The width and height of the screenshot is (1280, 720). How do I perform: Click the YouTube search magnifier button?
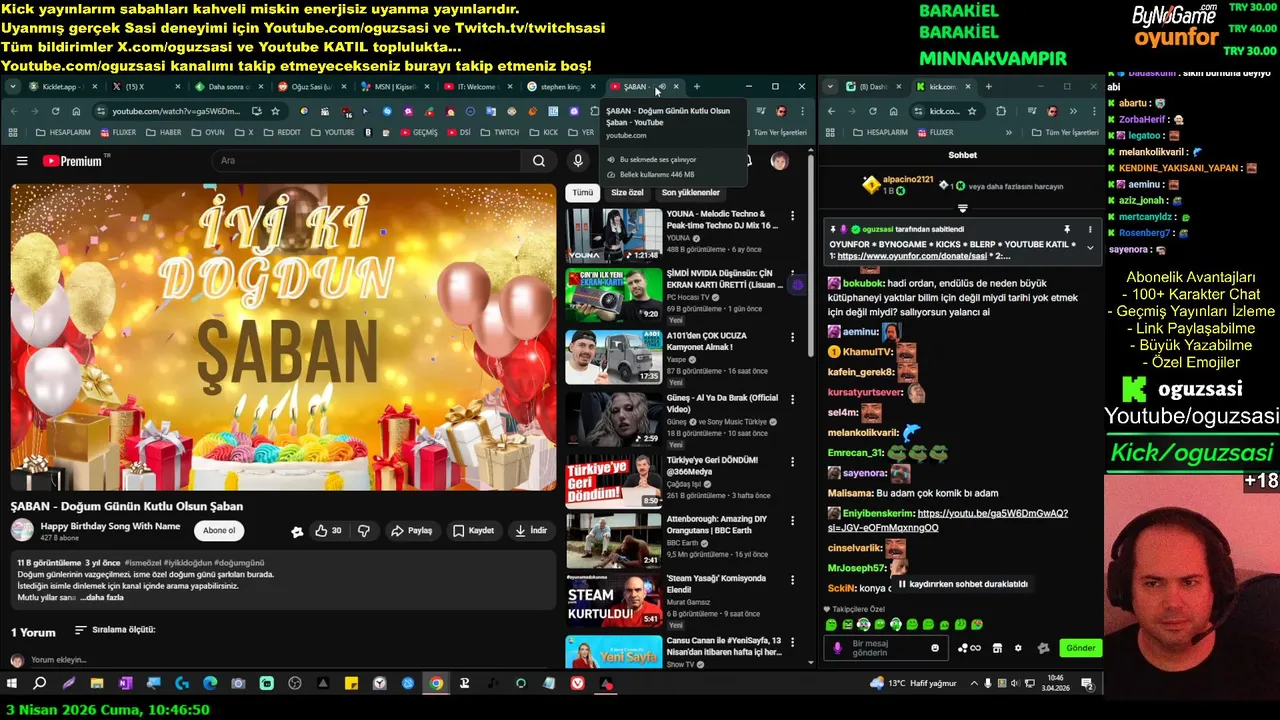[x=538, y=161]
